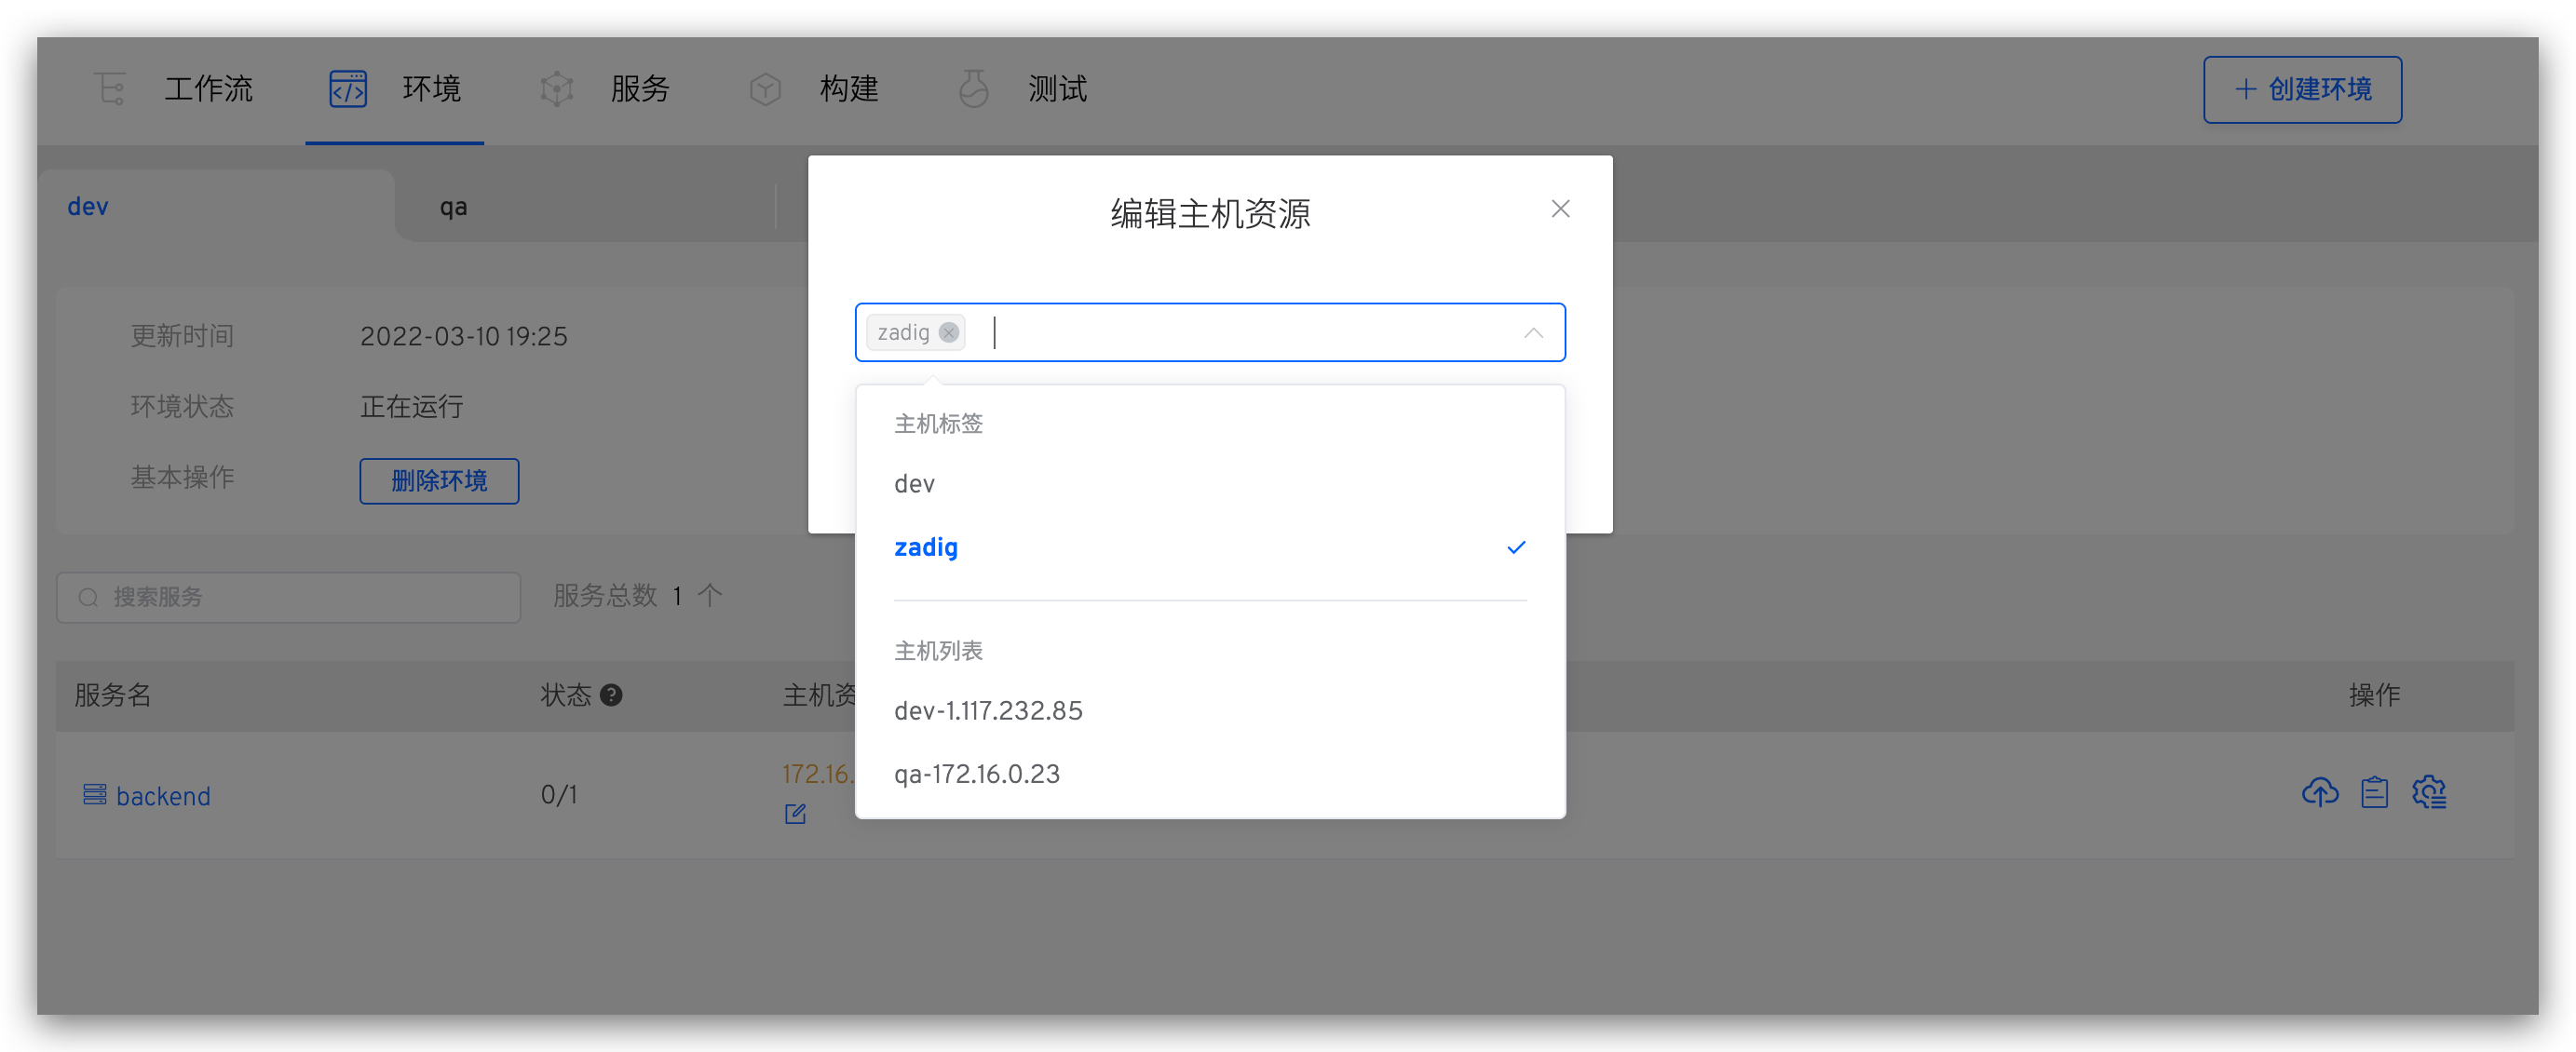Select the 测试 flask icon
Viewport: 2576px width, 1052px height.
[x=973, y=89]
